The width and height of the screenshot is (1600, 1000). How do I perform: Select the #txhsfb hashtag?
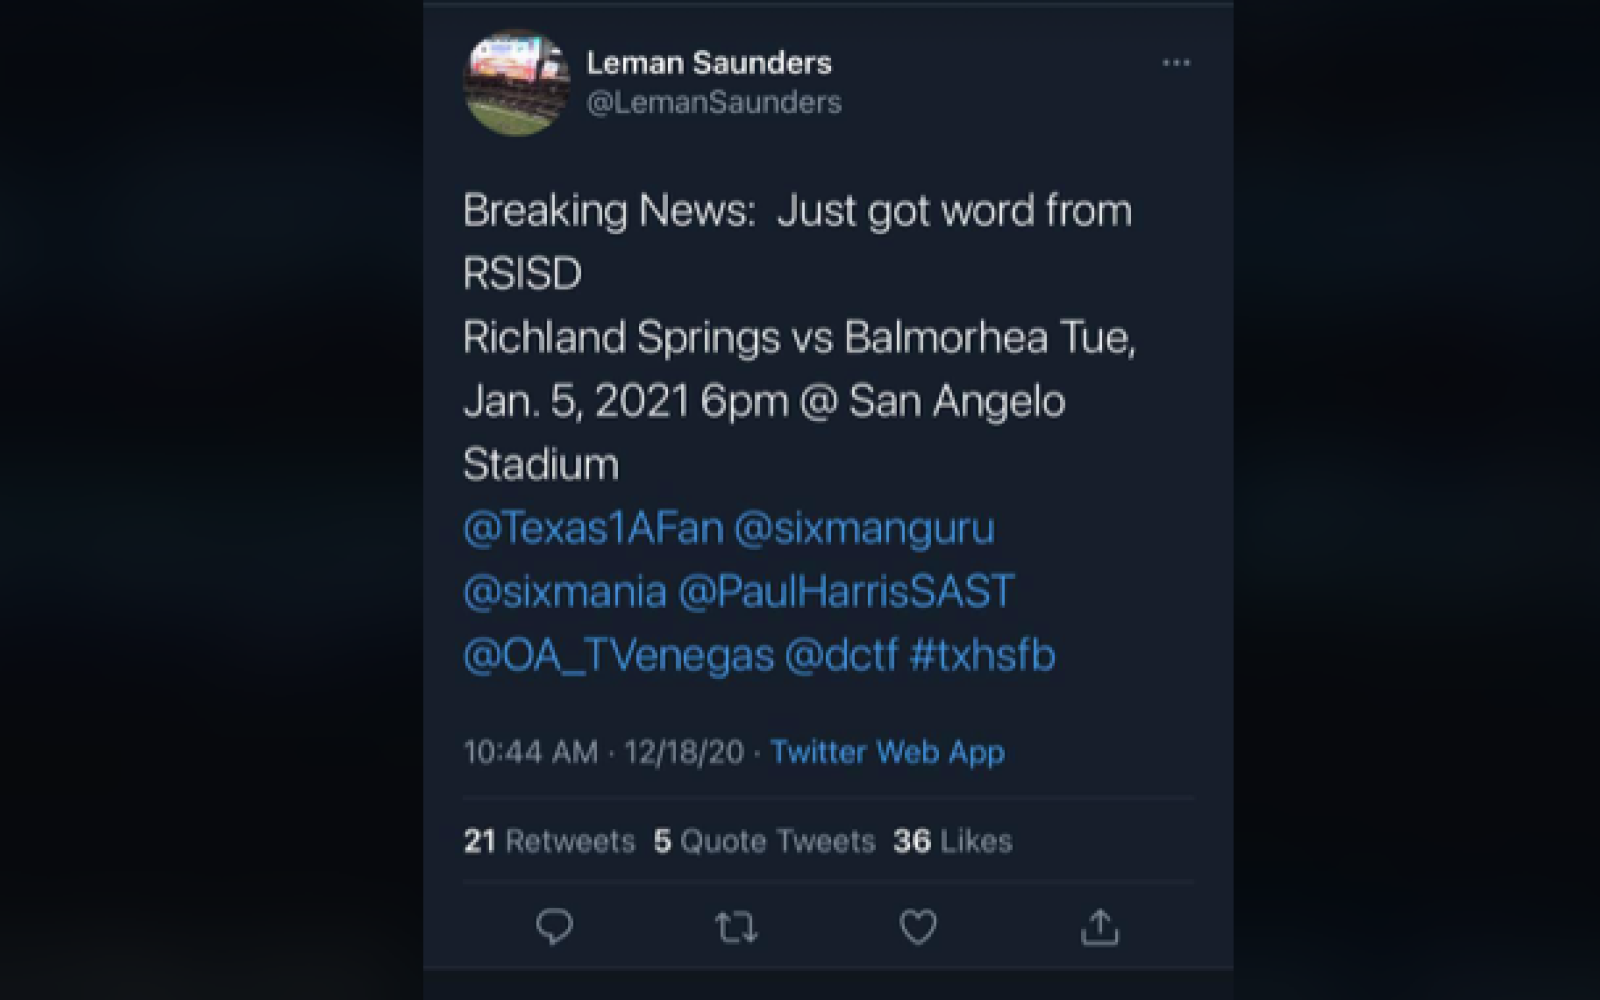coord(990,655)
